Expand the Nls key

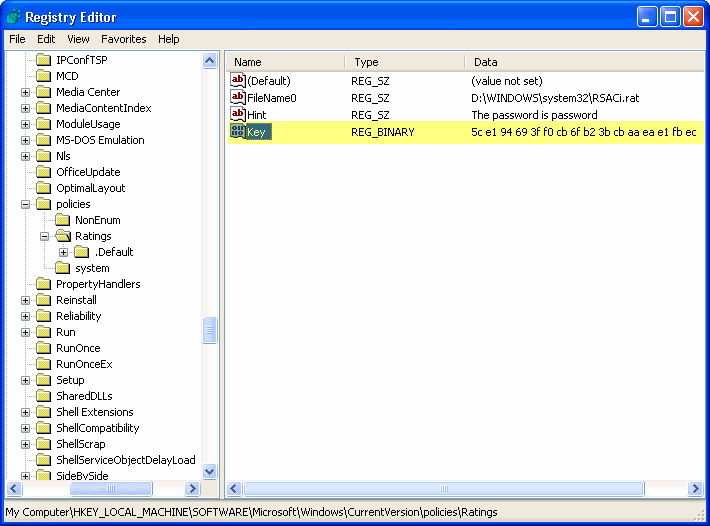(25, 156)
